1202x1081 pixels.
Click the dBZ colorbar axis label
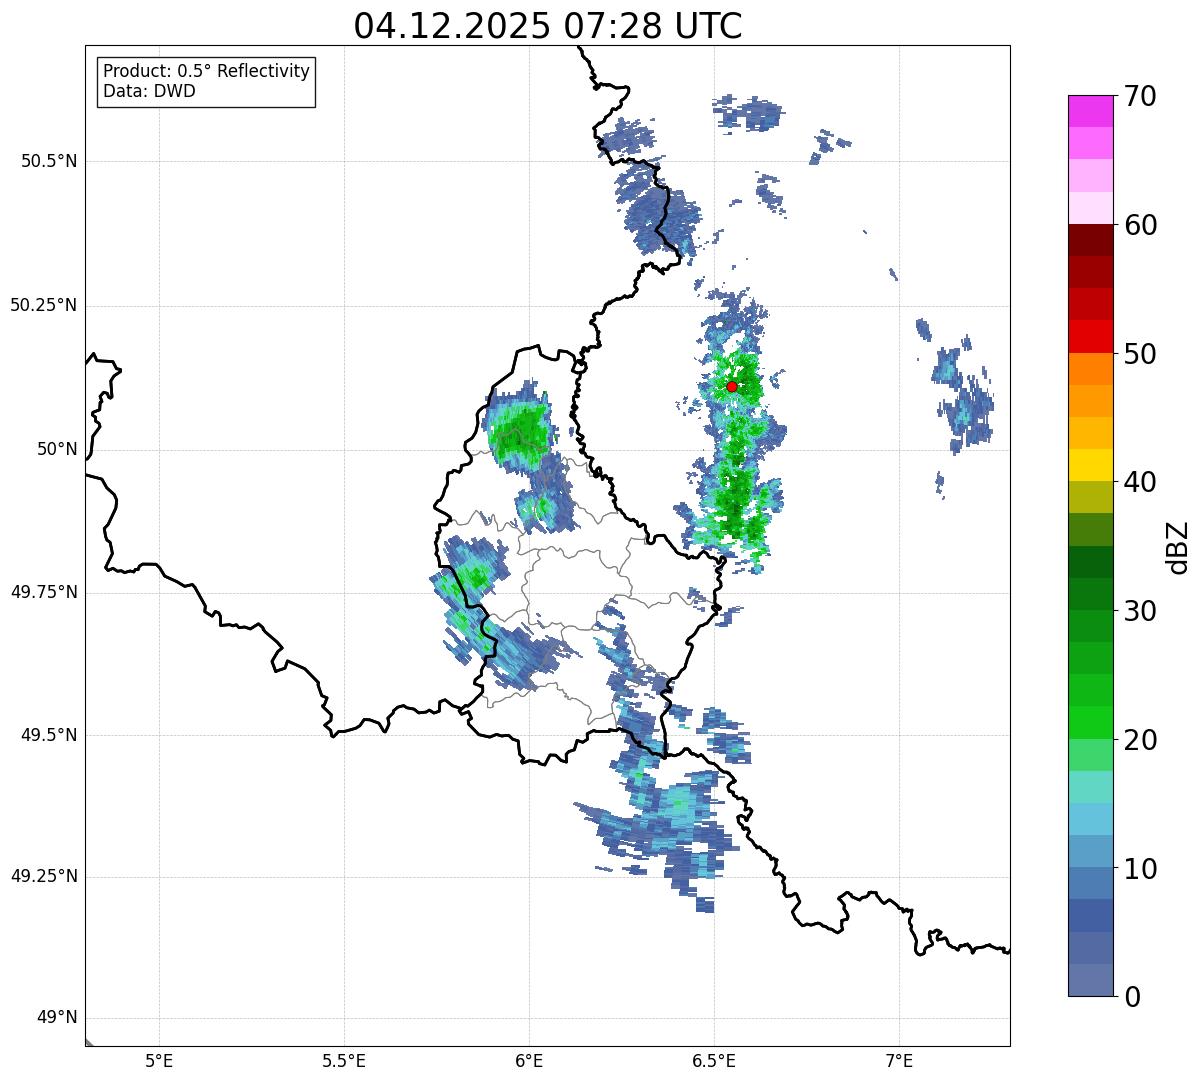(x=1177, y=546)
